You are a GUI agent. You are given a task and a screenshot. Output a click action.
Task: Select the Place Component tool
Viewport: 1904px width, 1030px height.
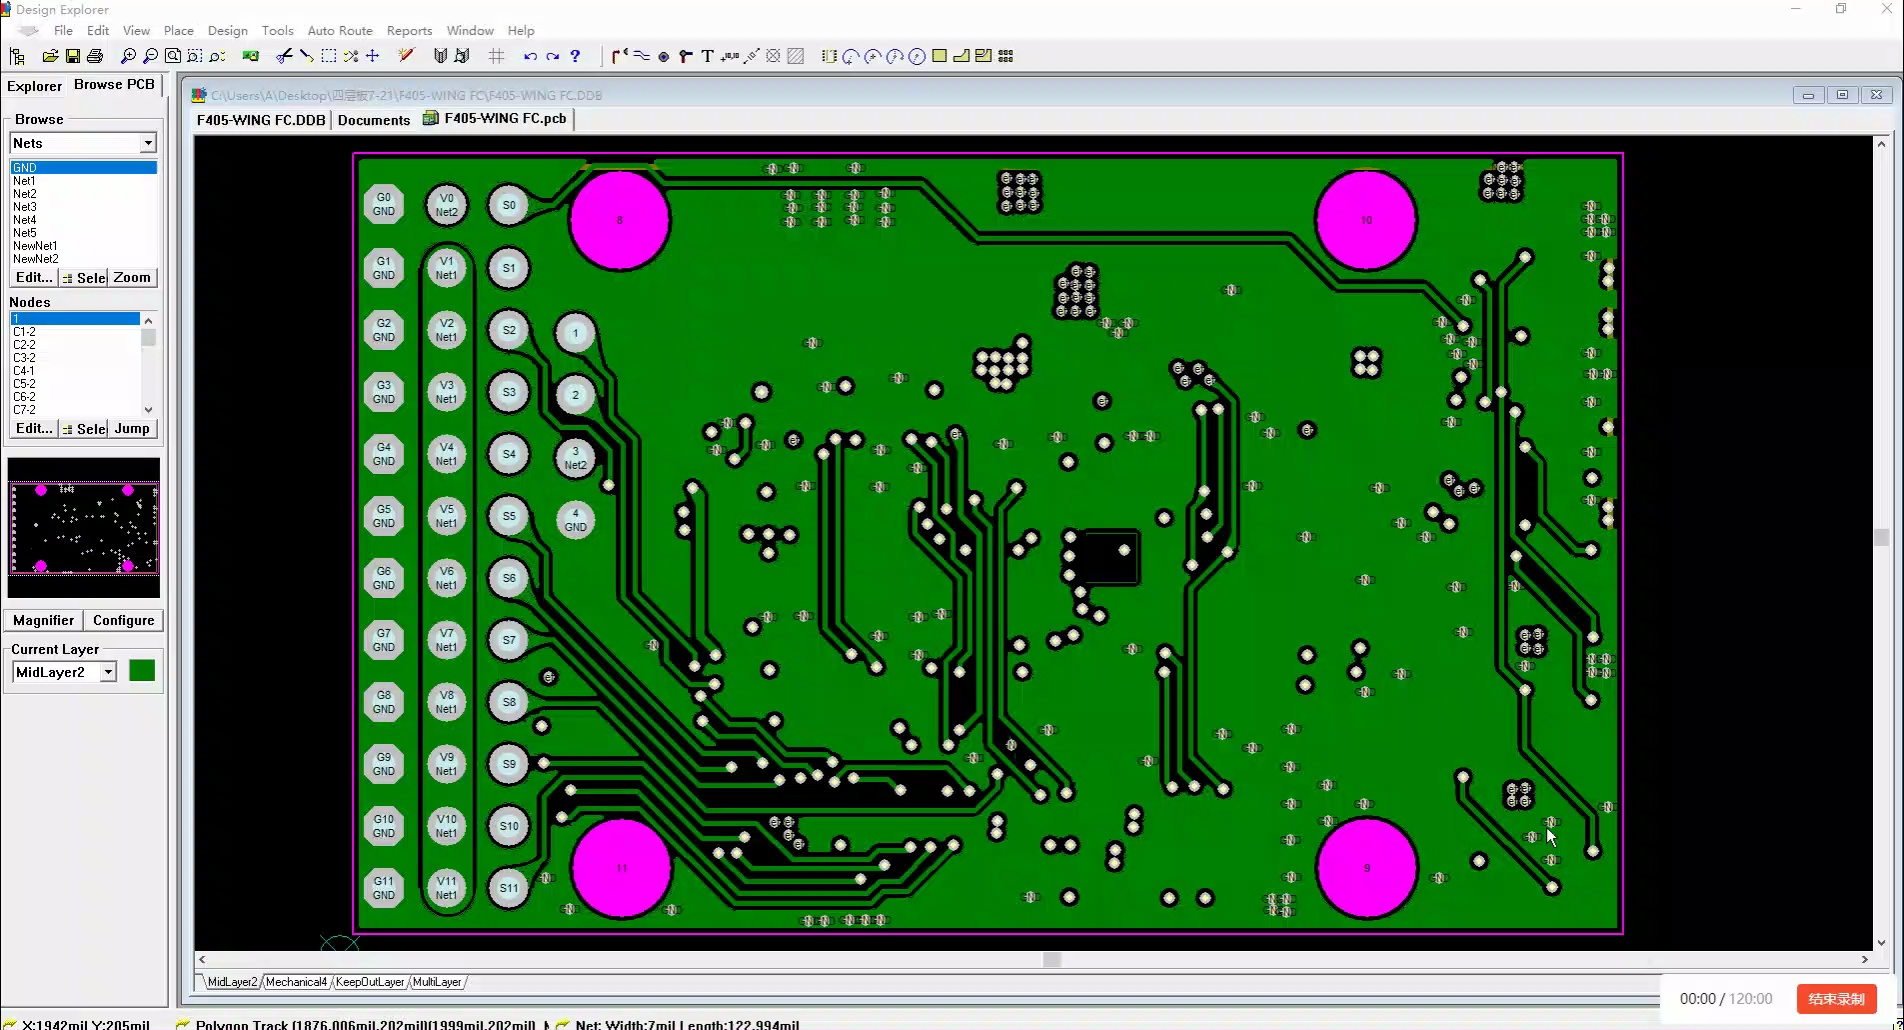click(829, 56)
